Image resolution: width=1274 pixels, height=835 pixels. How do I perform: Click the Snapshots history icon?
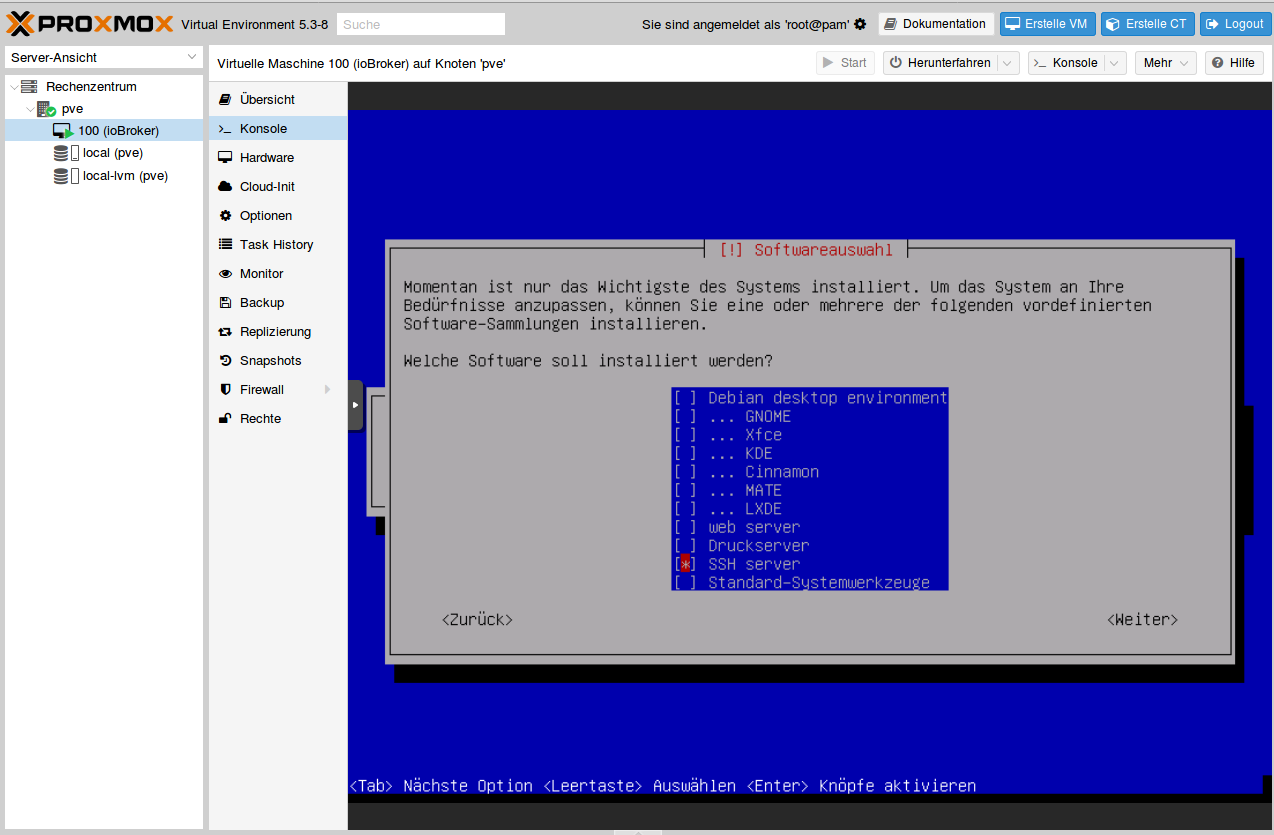click(x=225, y=361)
